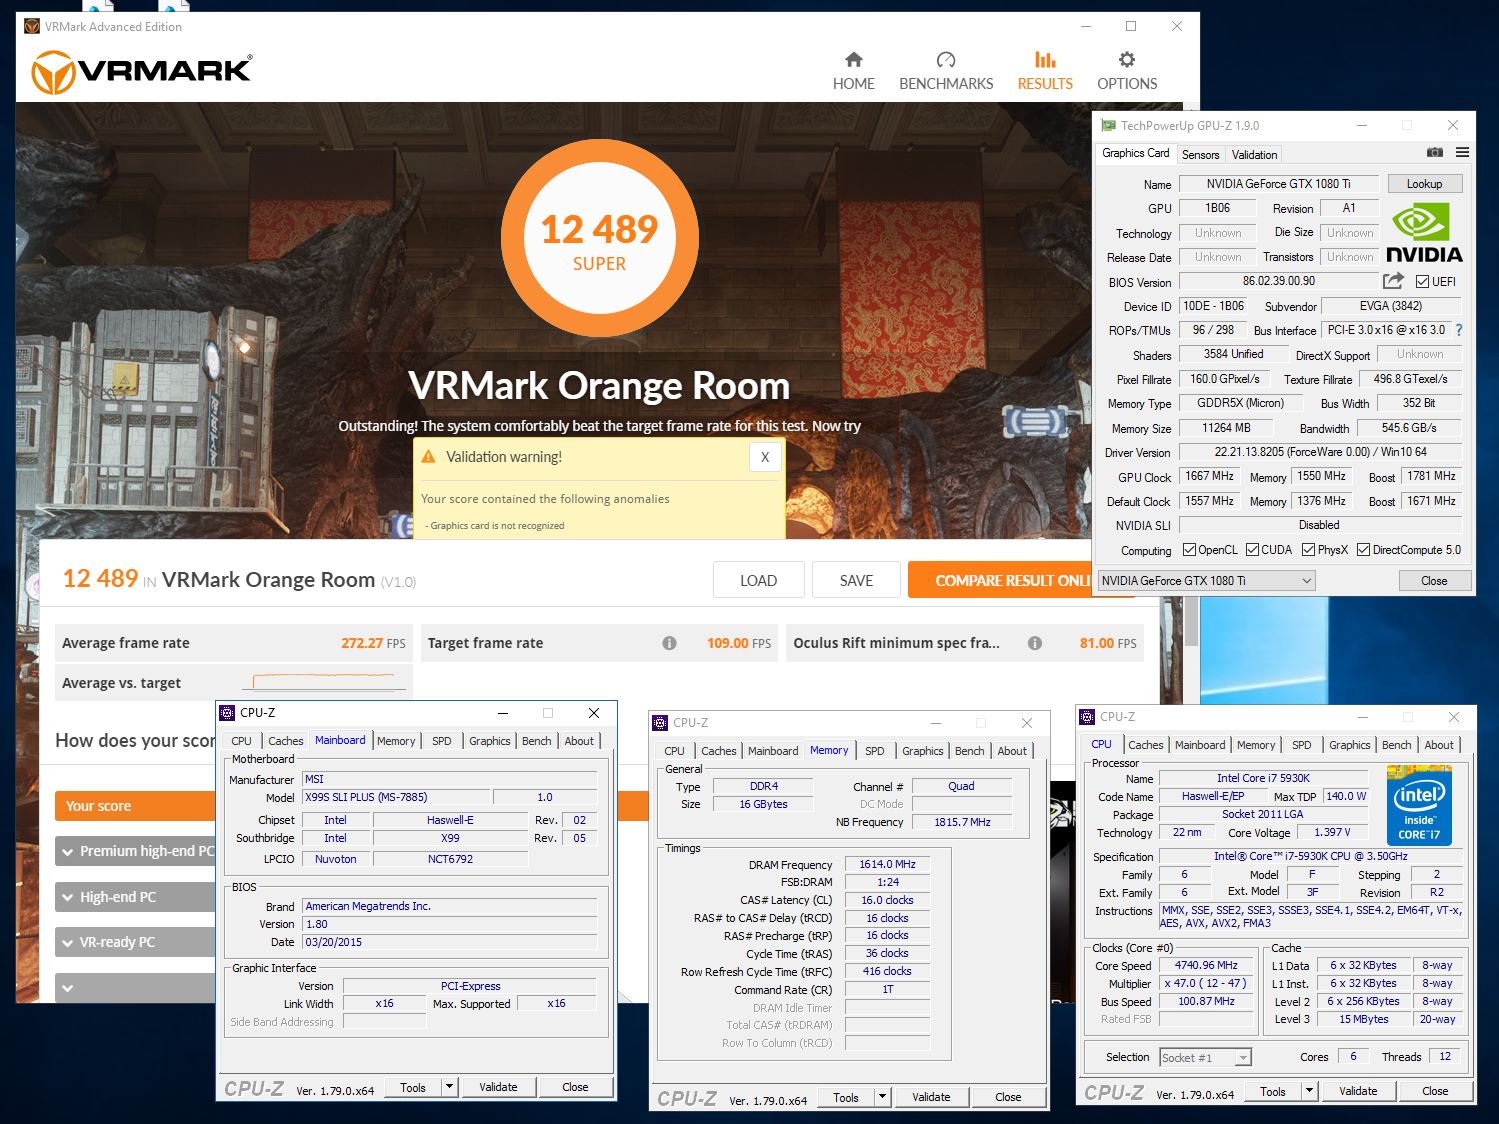
Task: Expand the unlabeled comparison row below VR-ready PC
Action: (136, 988)
